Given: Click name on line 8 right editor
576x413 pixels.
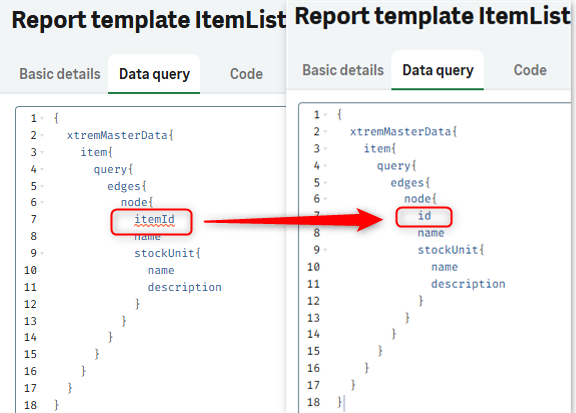Looking at the screenshot, I should [x=431, y=233].
